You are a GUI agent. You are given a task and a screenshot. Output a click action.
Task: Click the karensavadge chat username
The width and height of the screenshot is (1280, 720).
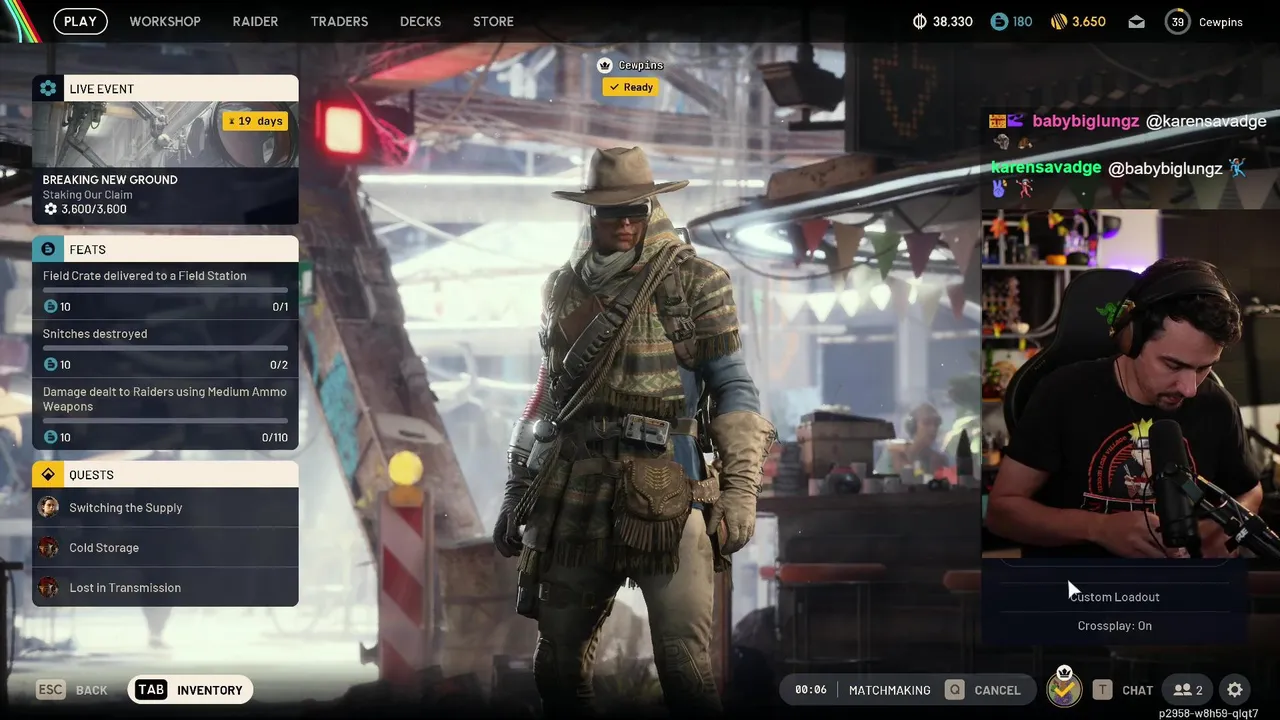[x=1045, y=167]
